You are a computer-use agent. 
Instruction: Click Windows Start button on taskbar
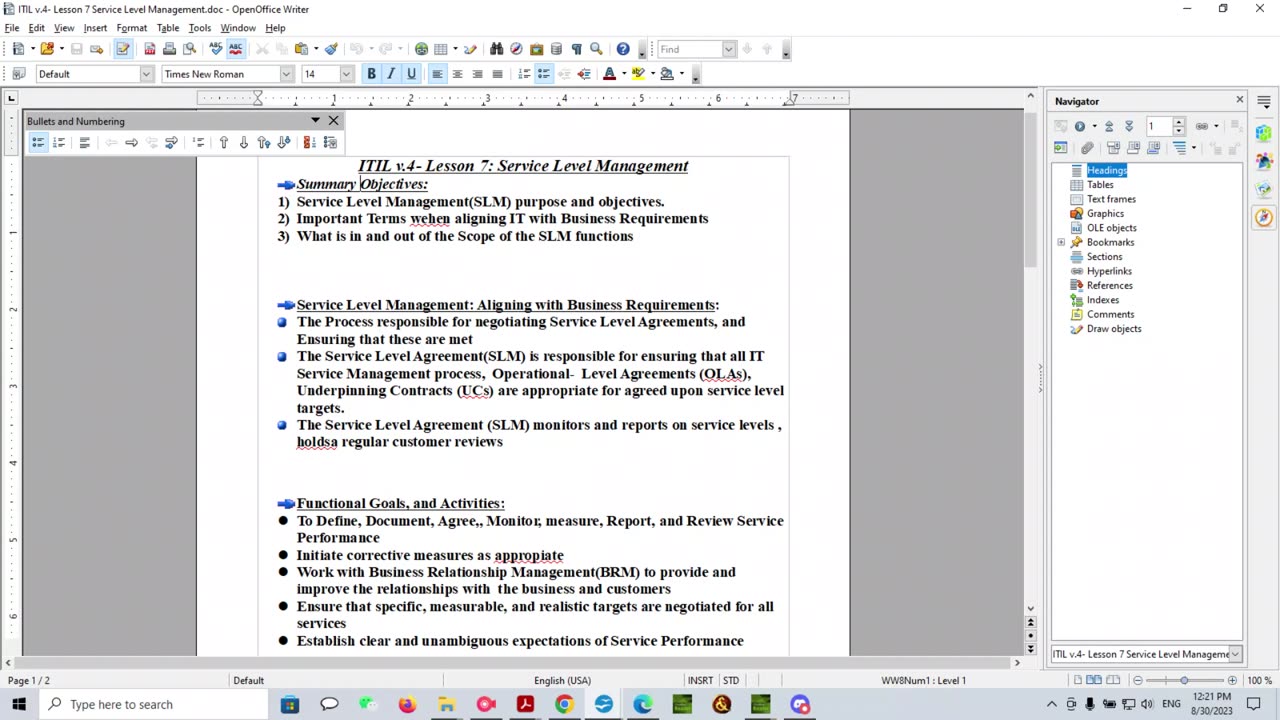click(19, 704)
